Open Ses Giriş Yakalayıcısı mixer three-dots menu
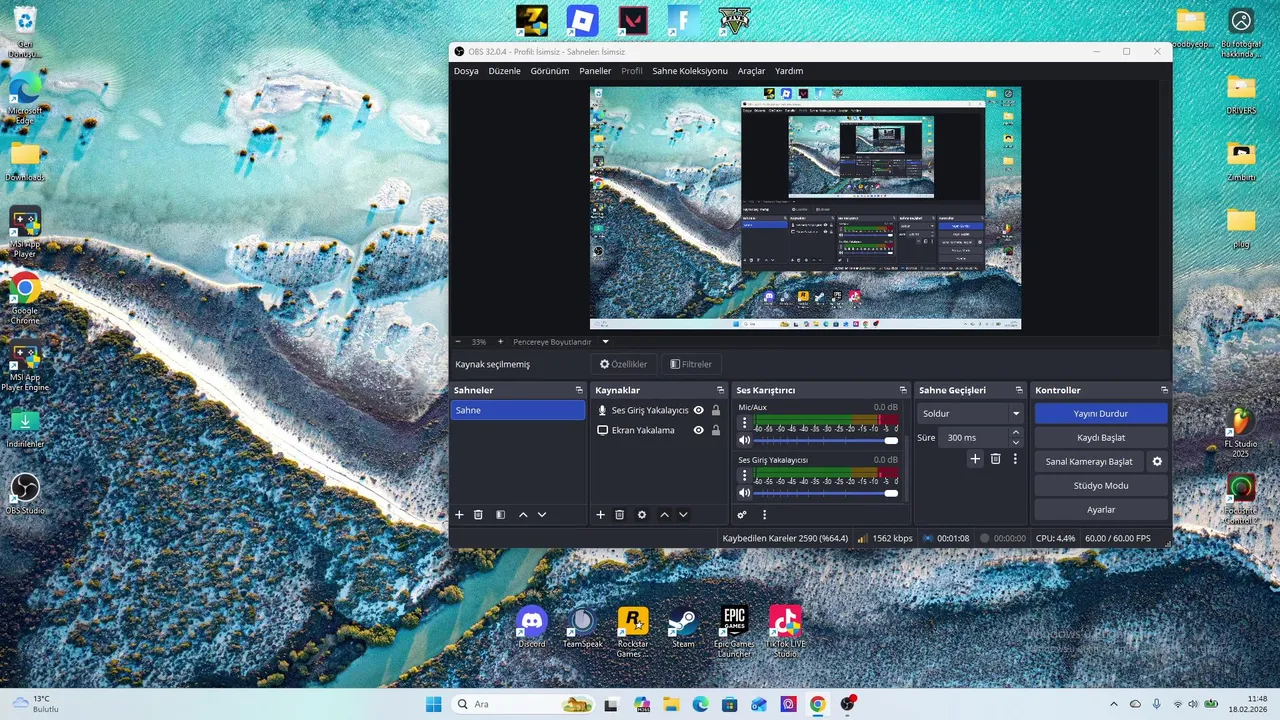1280x720 pixels. (744, 475)
